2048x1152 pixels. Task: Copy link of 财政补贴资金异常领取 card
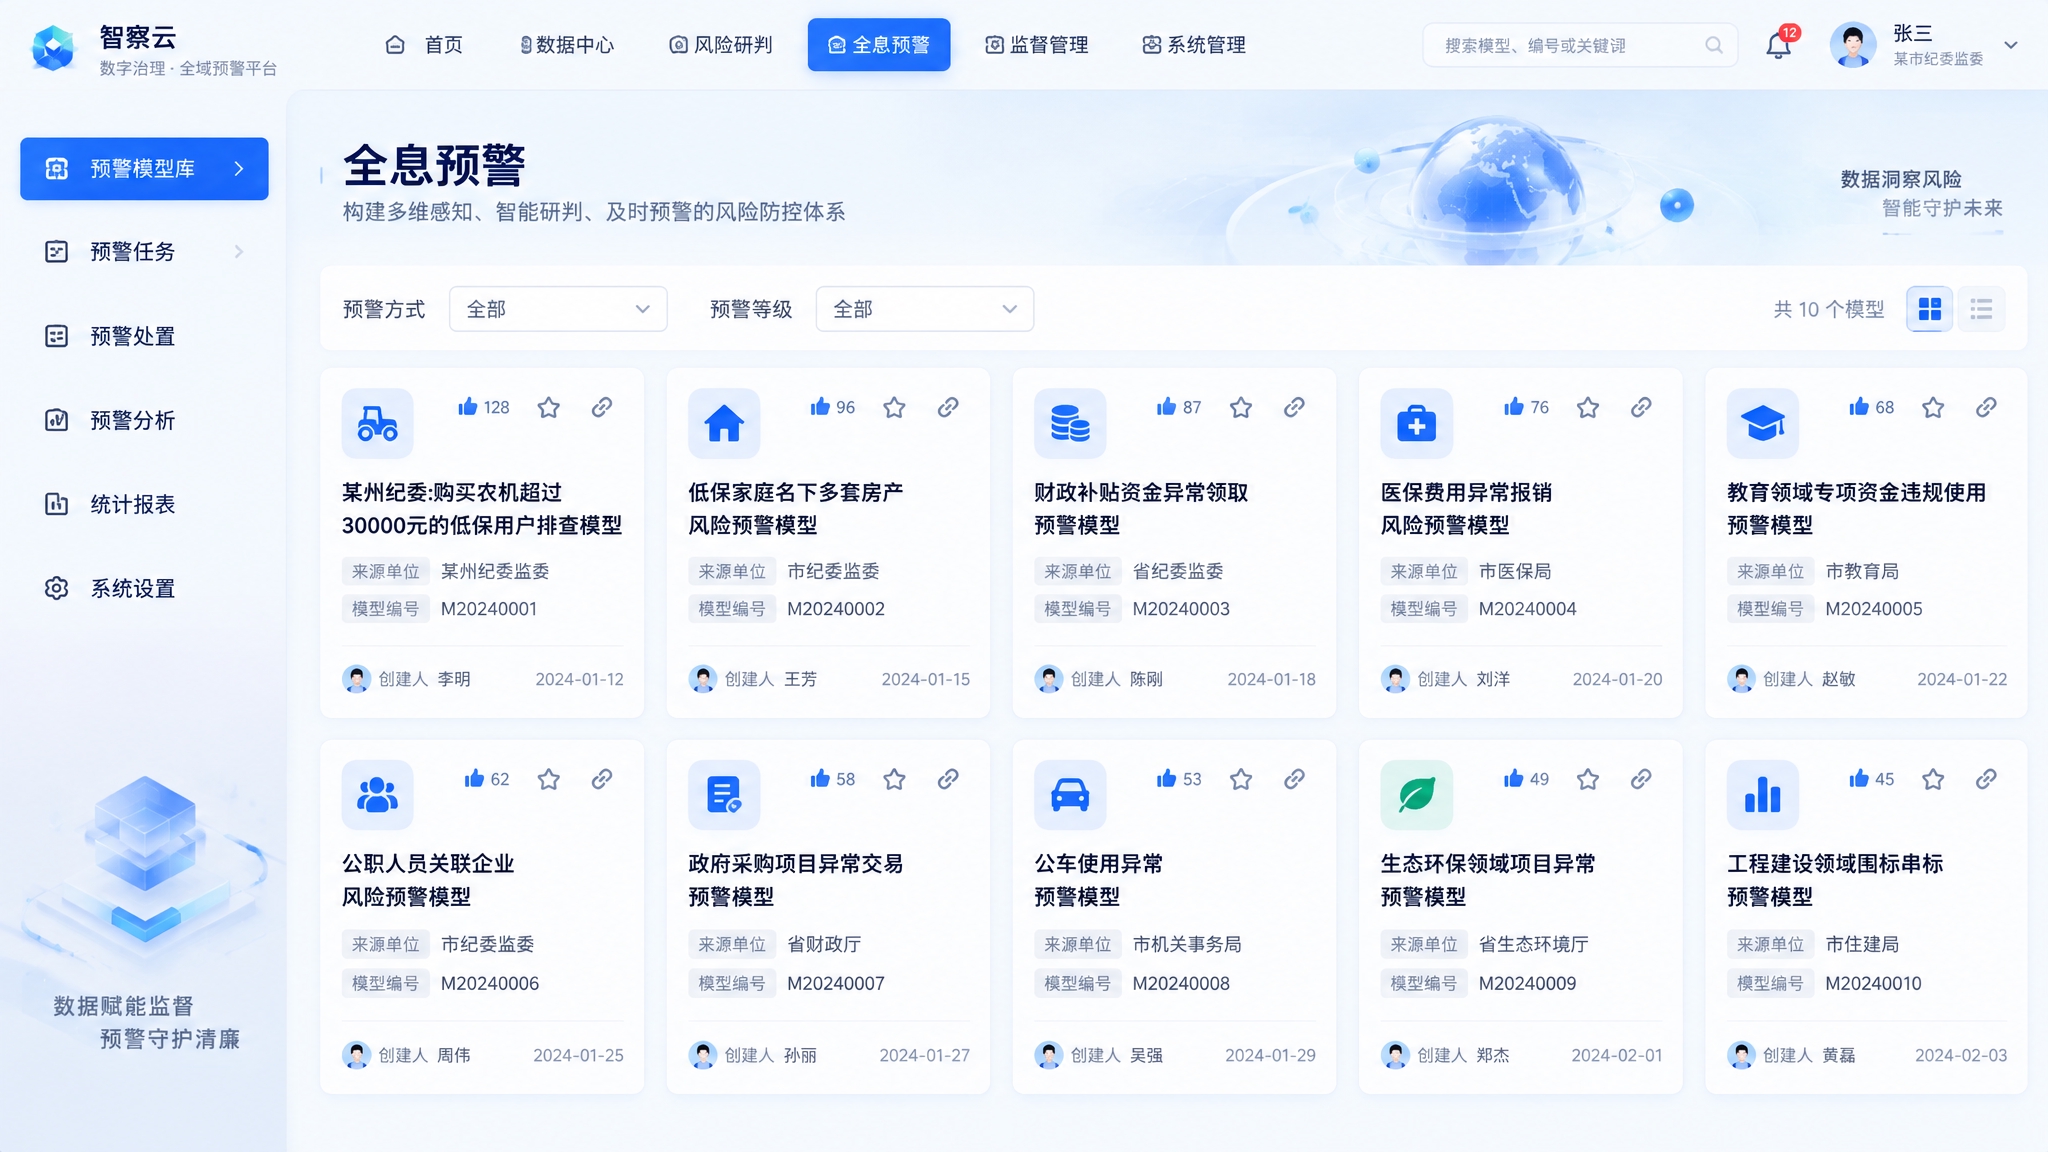(x=1294, y=407)
